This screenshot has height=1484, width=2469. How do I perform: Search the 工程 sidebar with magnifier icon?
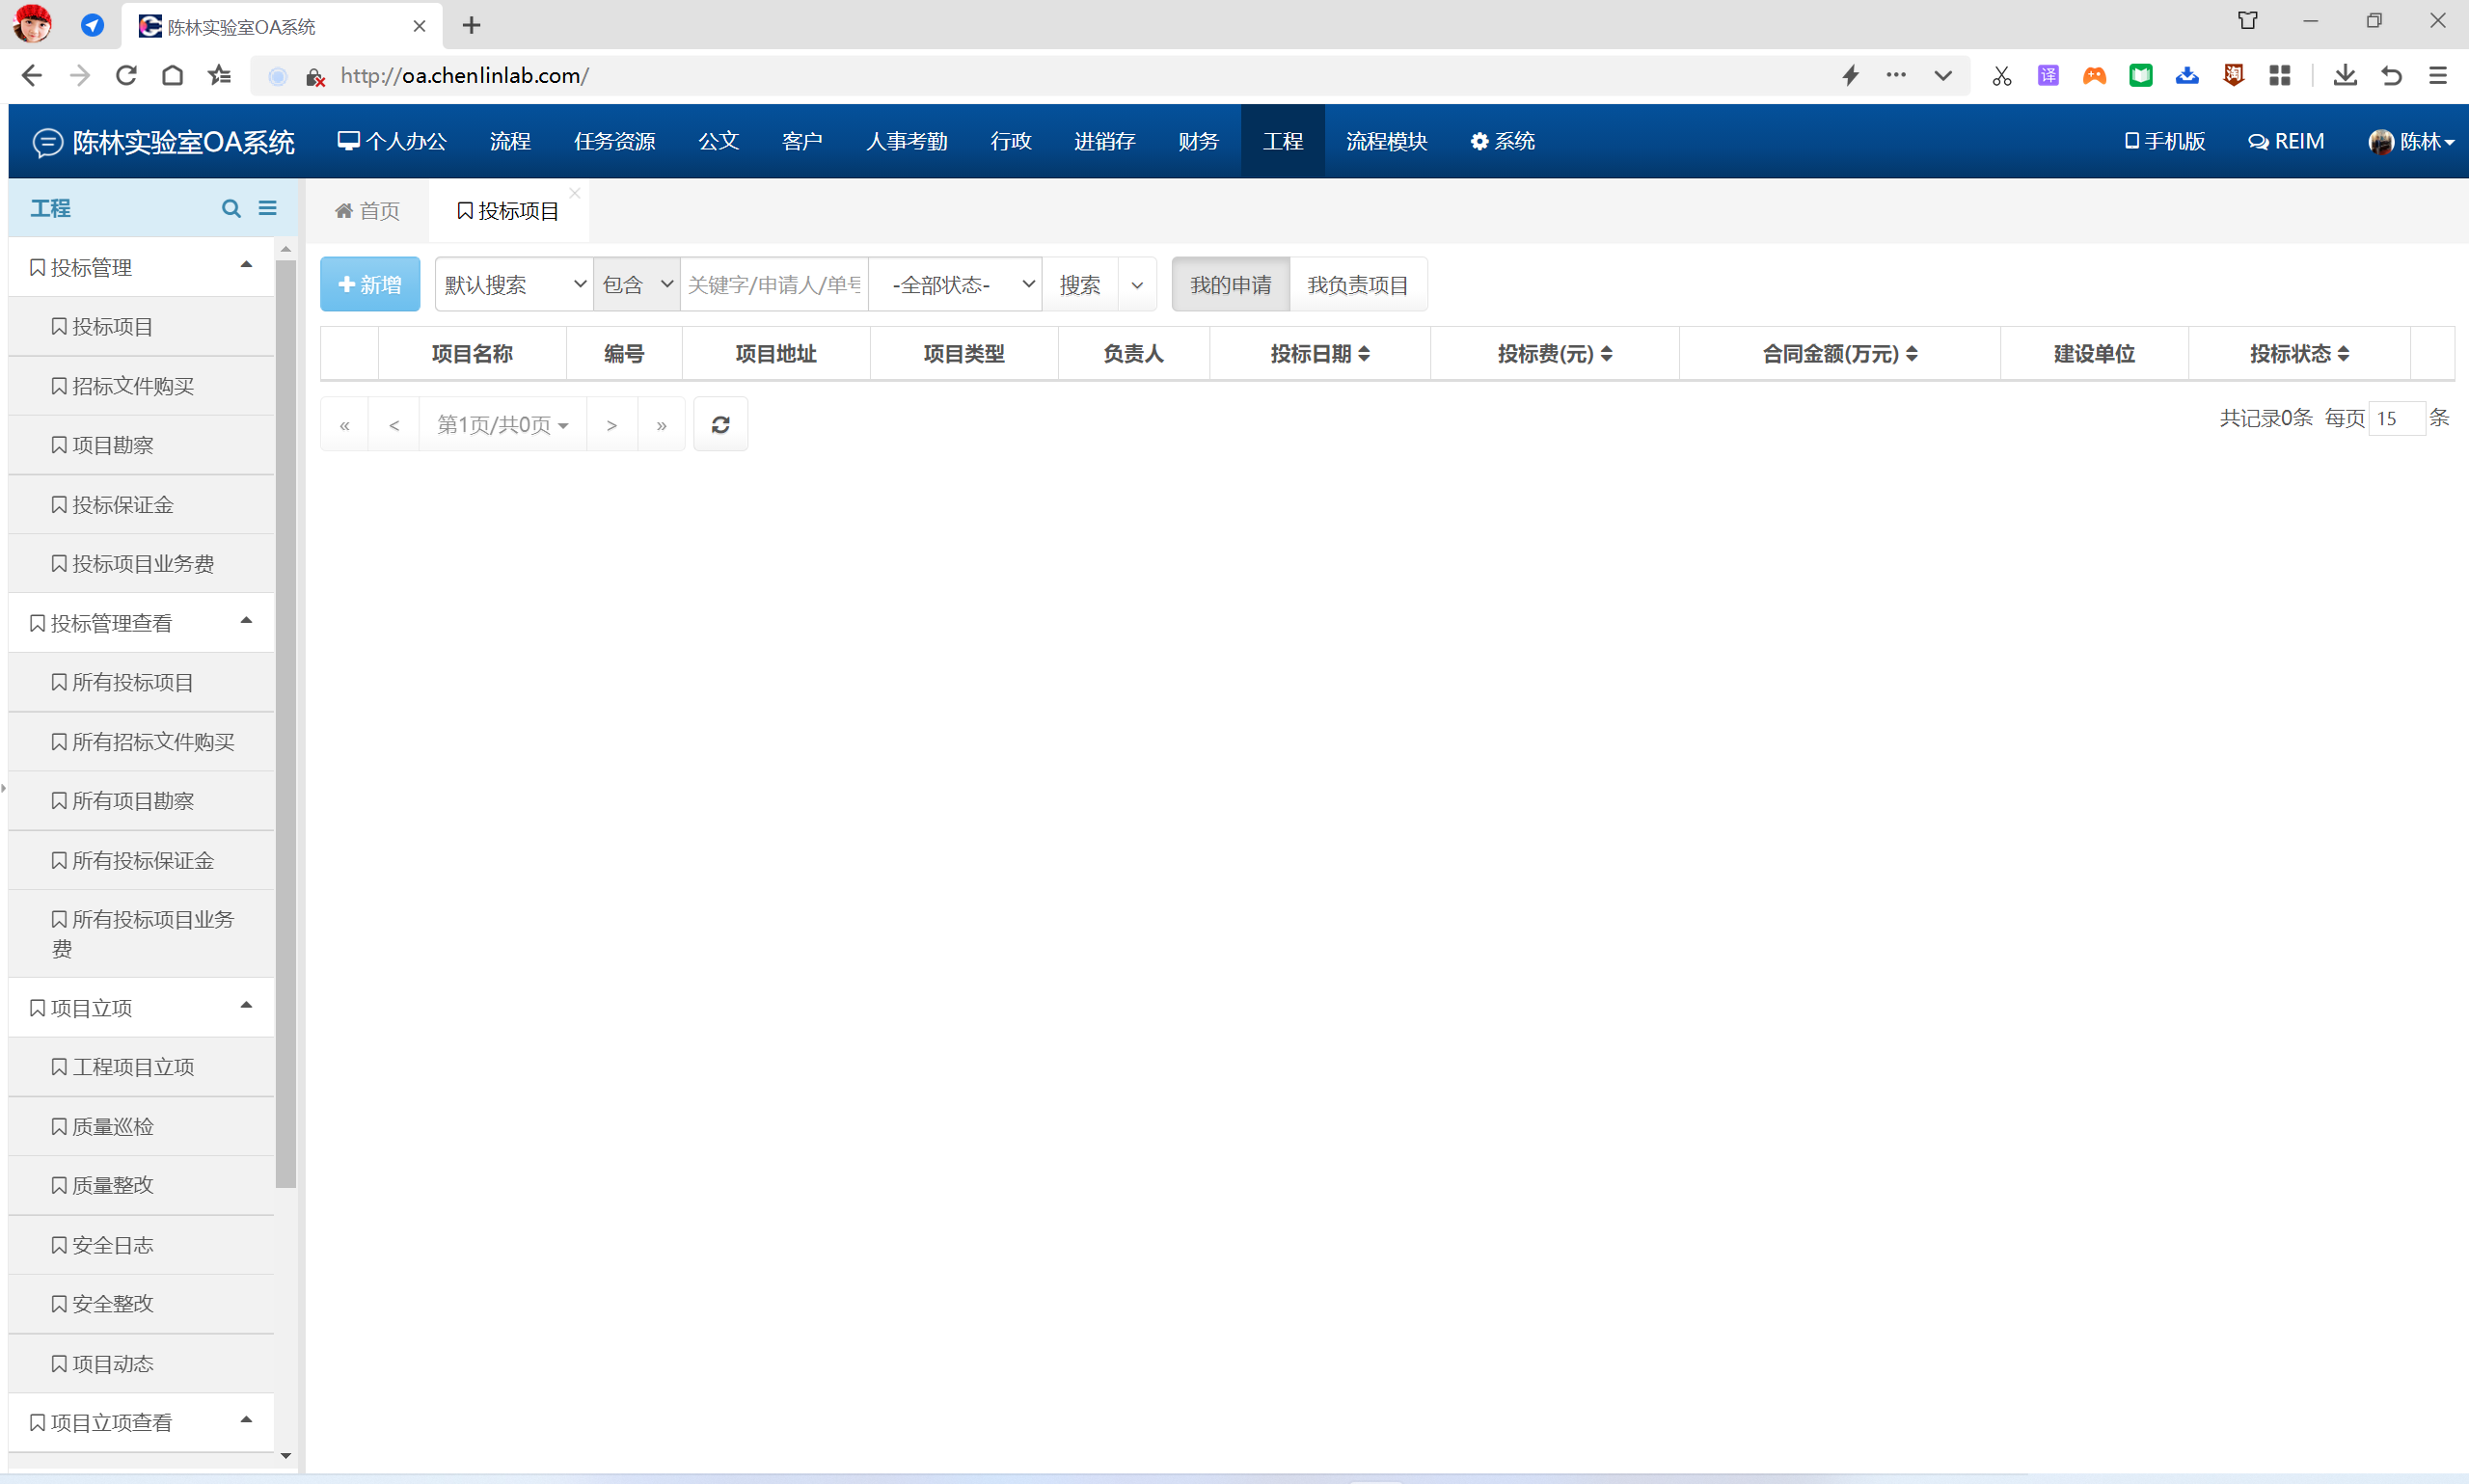(x=231, y=208)
